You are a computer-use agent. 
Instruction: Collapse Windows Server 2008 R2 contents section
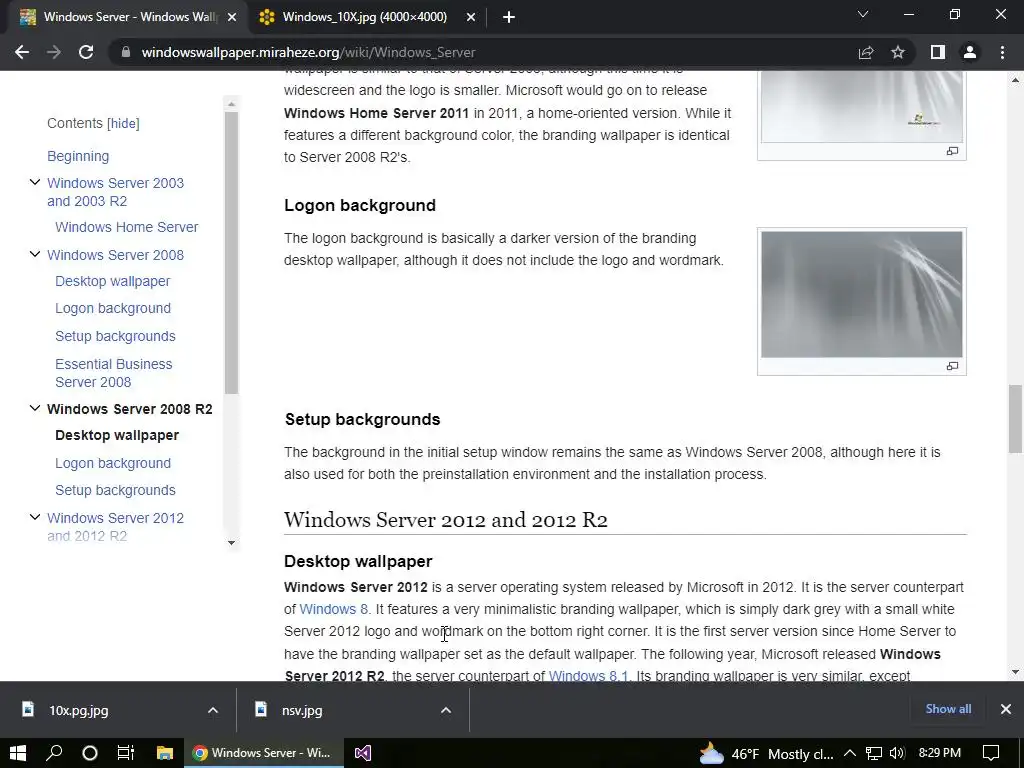point(35,408)
